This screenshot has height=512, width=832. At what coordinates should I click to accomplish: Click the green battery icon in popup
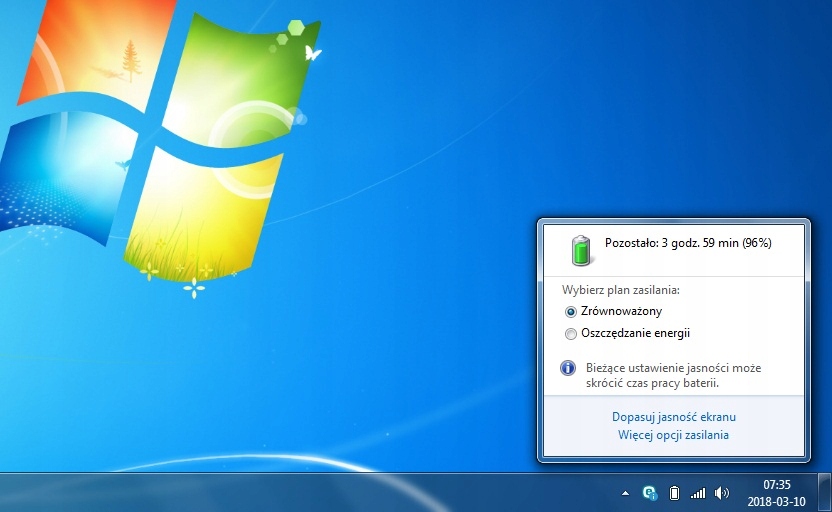582,250
